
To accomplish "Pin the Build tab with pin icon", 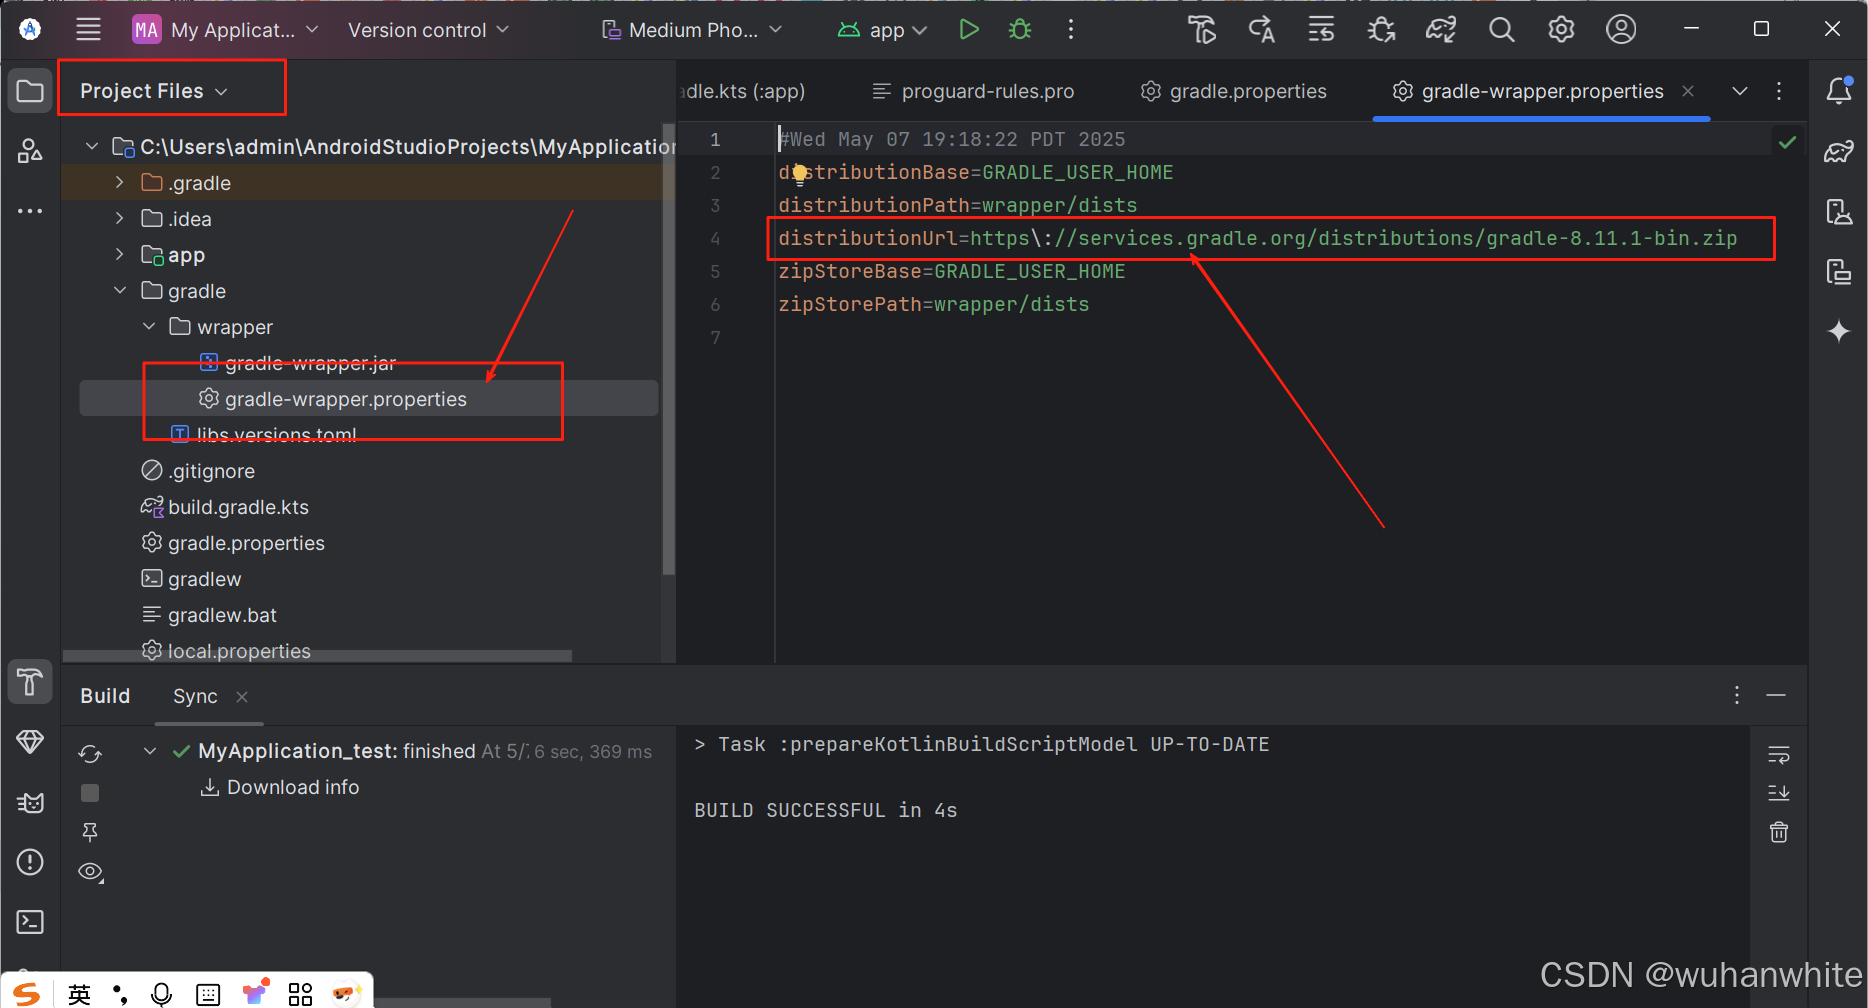I will click(90, 832).
